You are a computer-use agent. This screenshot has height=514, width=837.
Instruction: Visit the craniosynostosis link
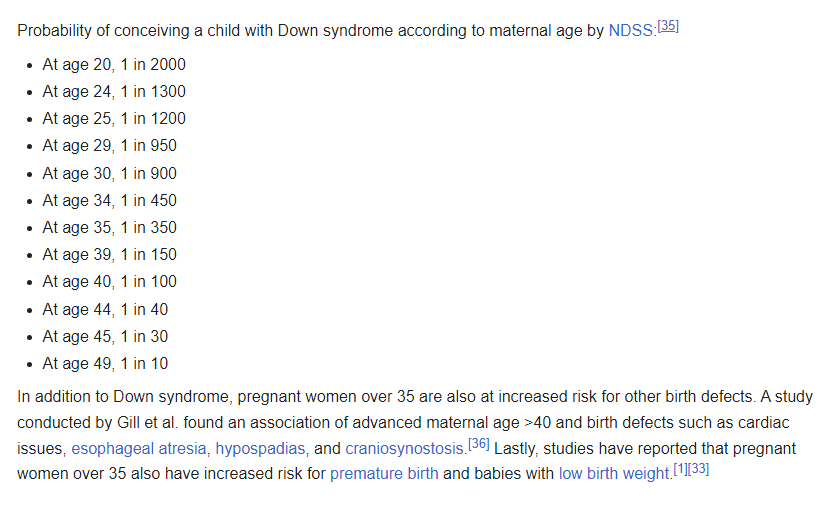coord(404,448)
